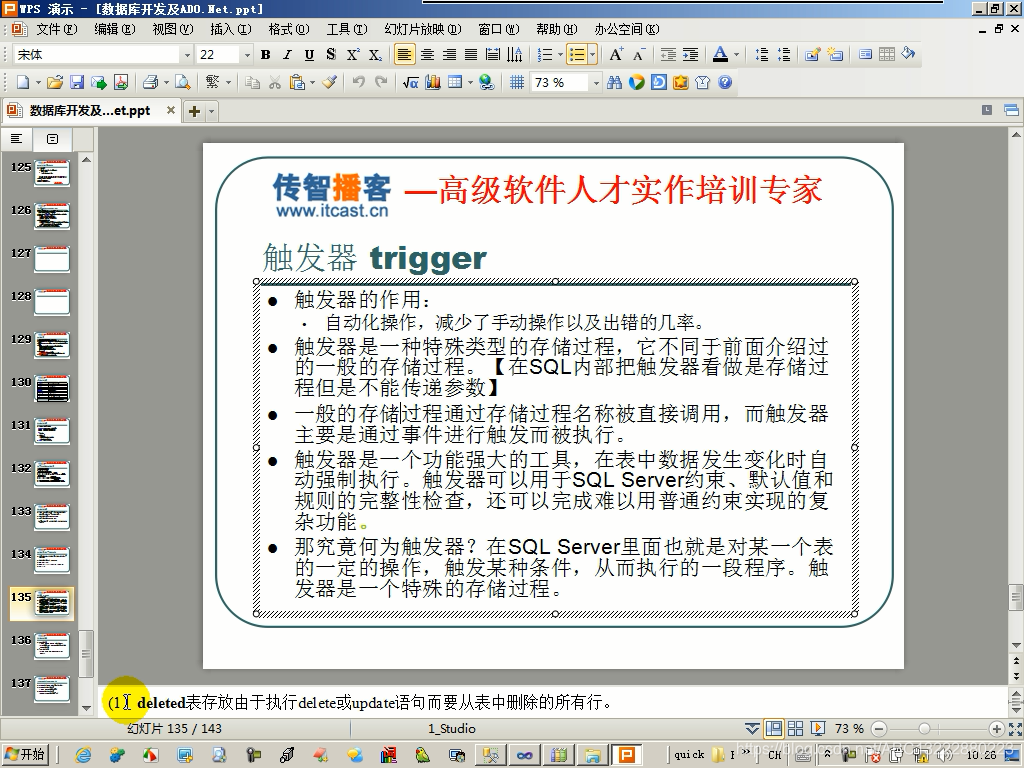Insert a table
The width and height of the screenshot is (1024, 768).
[x=455, y=82]
